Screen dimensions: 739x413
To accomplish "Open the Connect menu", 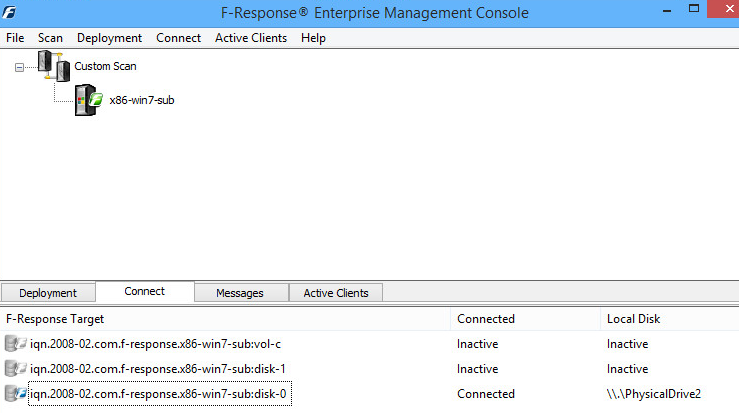I will [178, 38].
